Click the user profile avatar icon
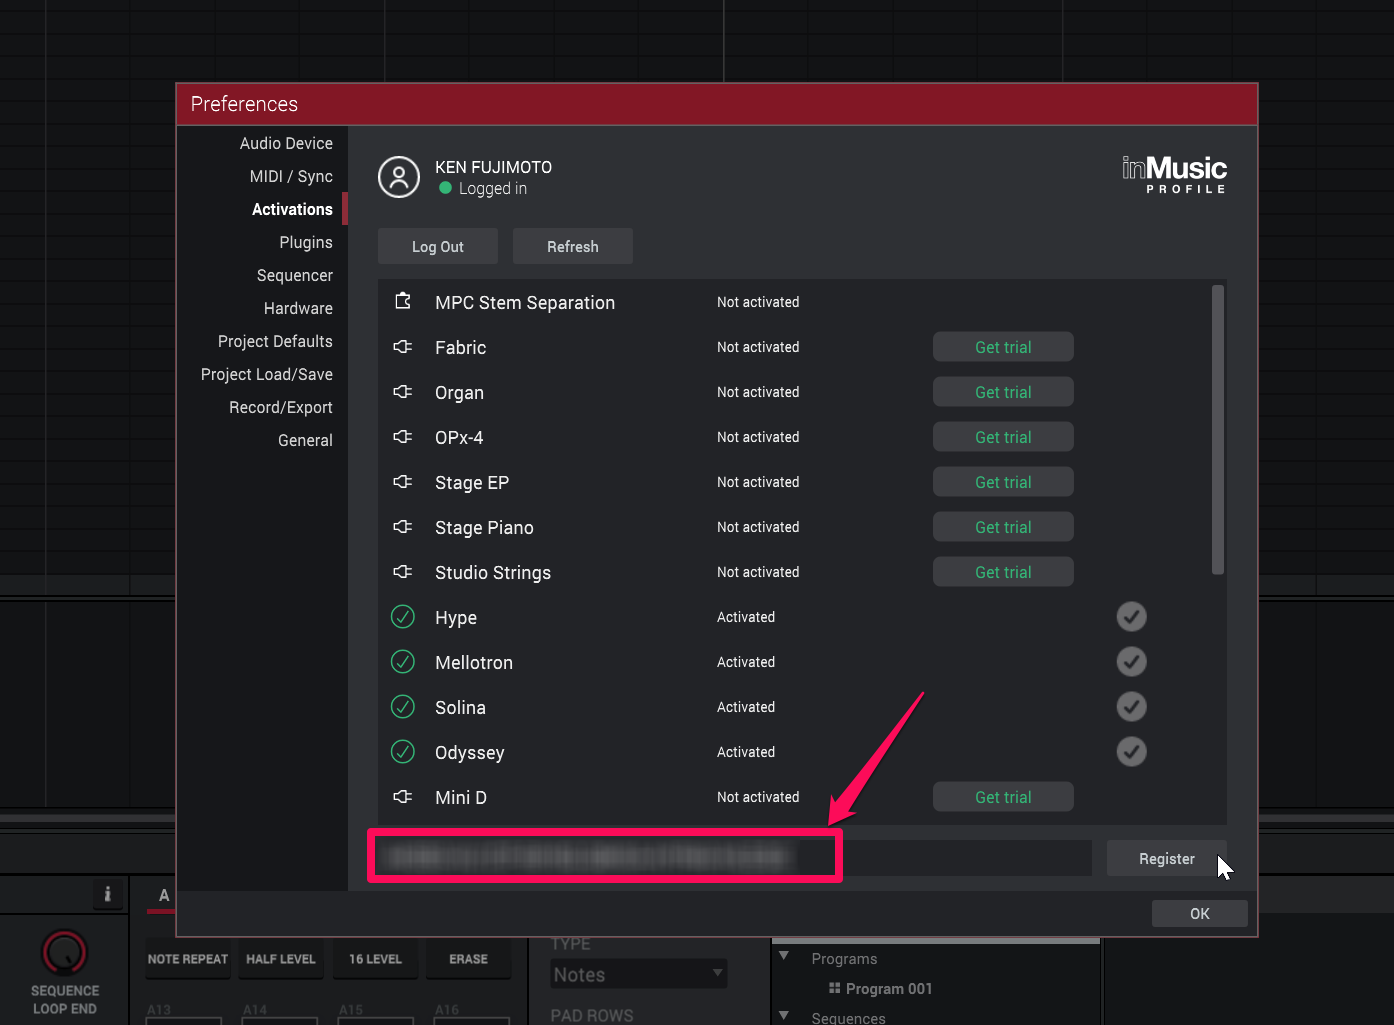Viewport: 1394px width, 1025px height. pyautogui.click(x=399, y=177)
